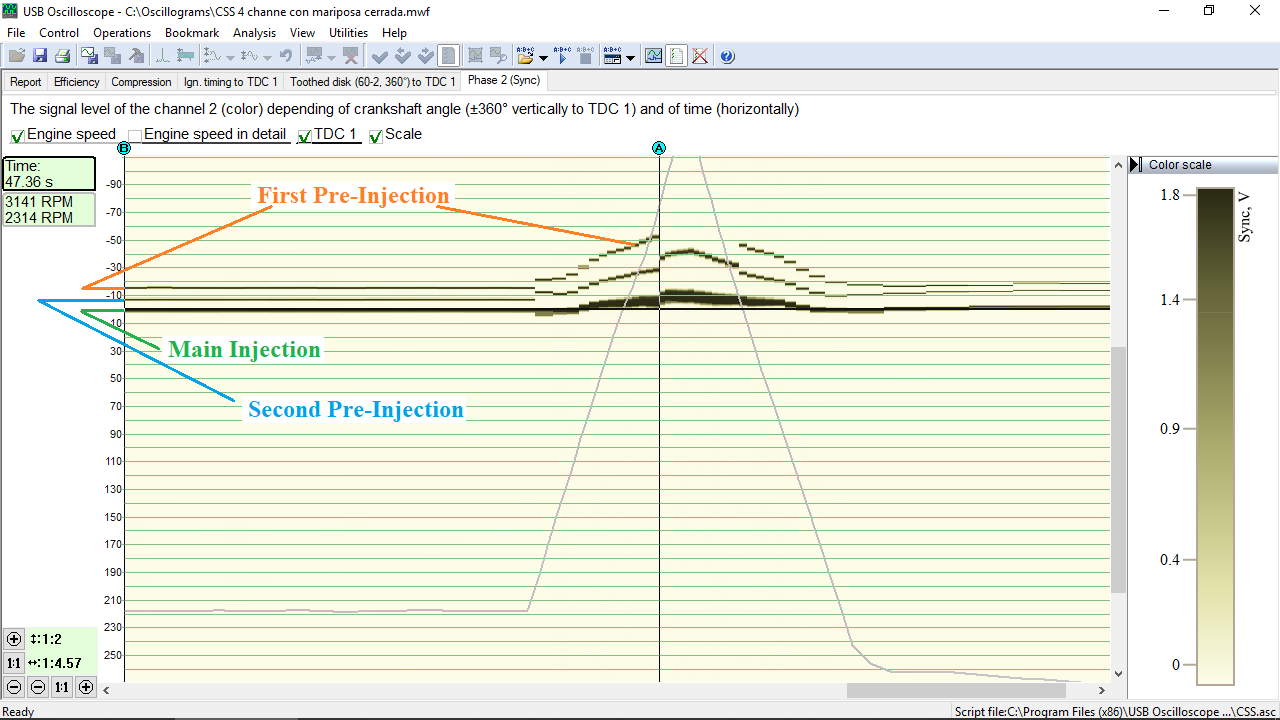Click the horizontal zoom-in plus button
Image resolution: width=1280 pixels, height=720 pixels.
click(86, 687)
